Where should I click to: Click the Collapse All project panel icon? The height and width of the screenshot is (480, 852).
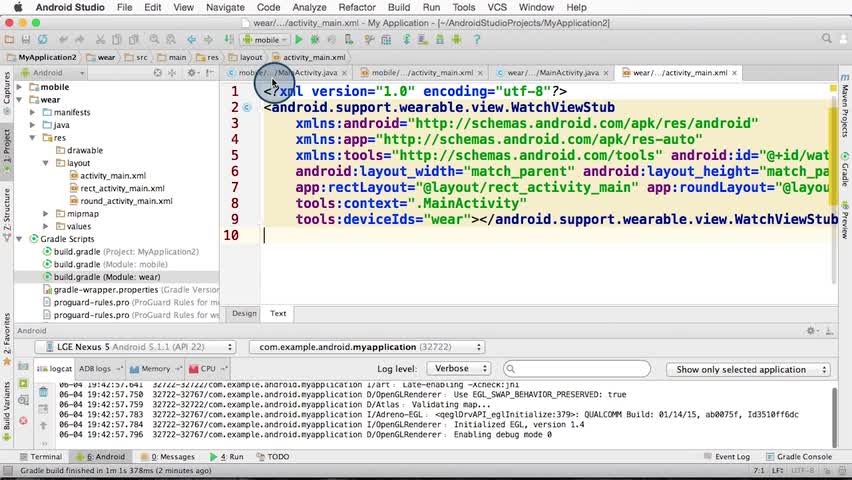(x=172, y=72)
